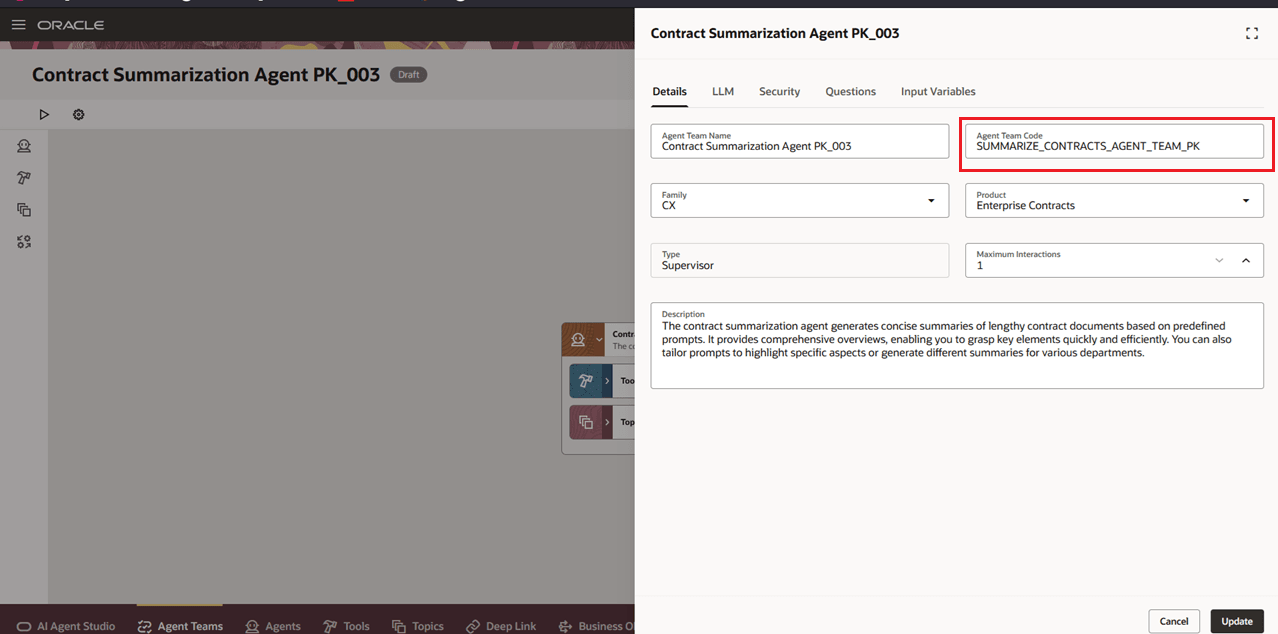Viewport: 1278px width, 634px height.
Task: Click into the Description text area
Action: [x=957, y=345]
